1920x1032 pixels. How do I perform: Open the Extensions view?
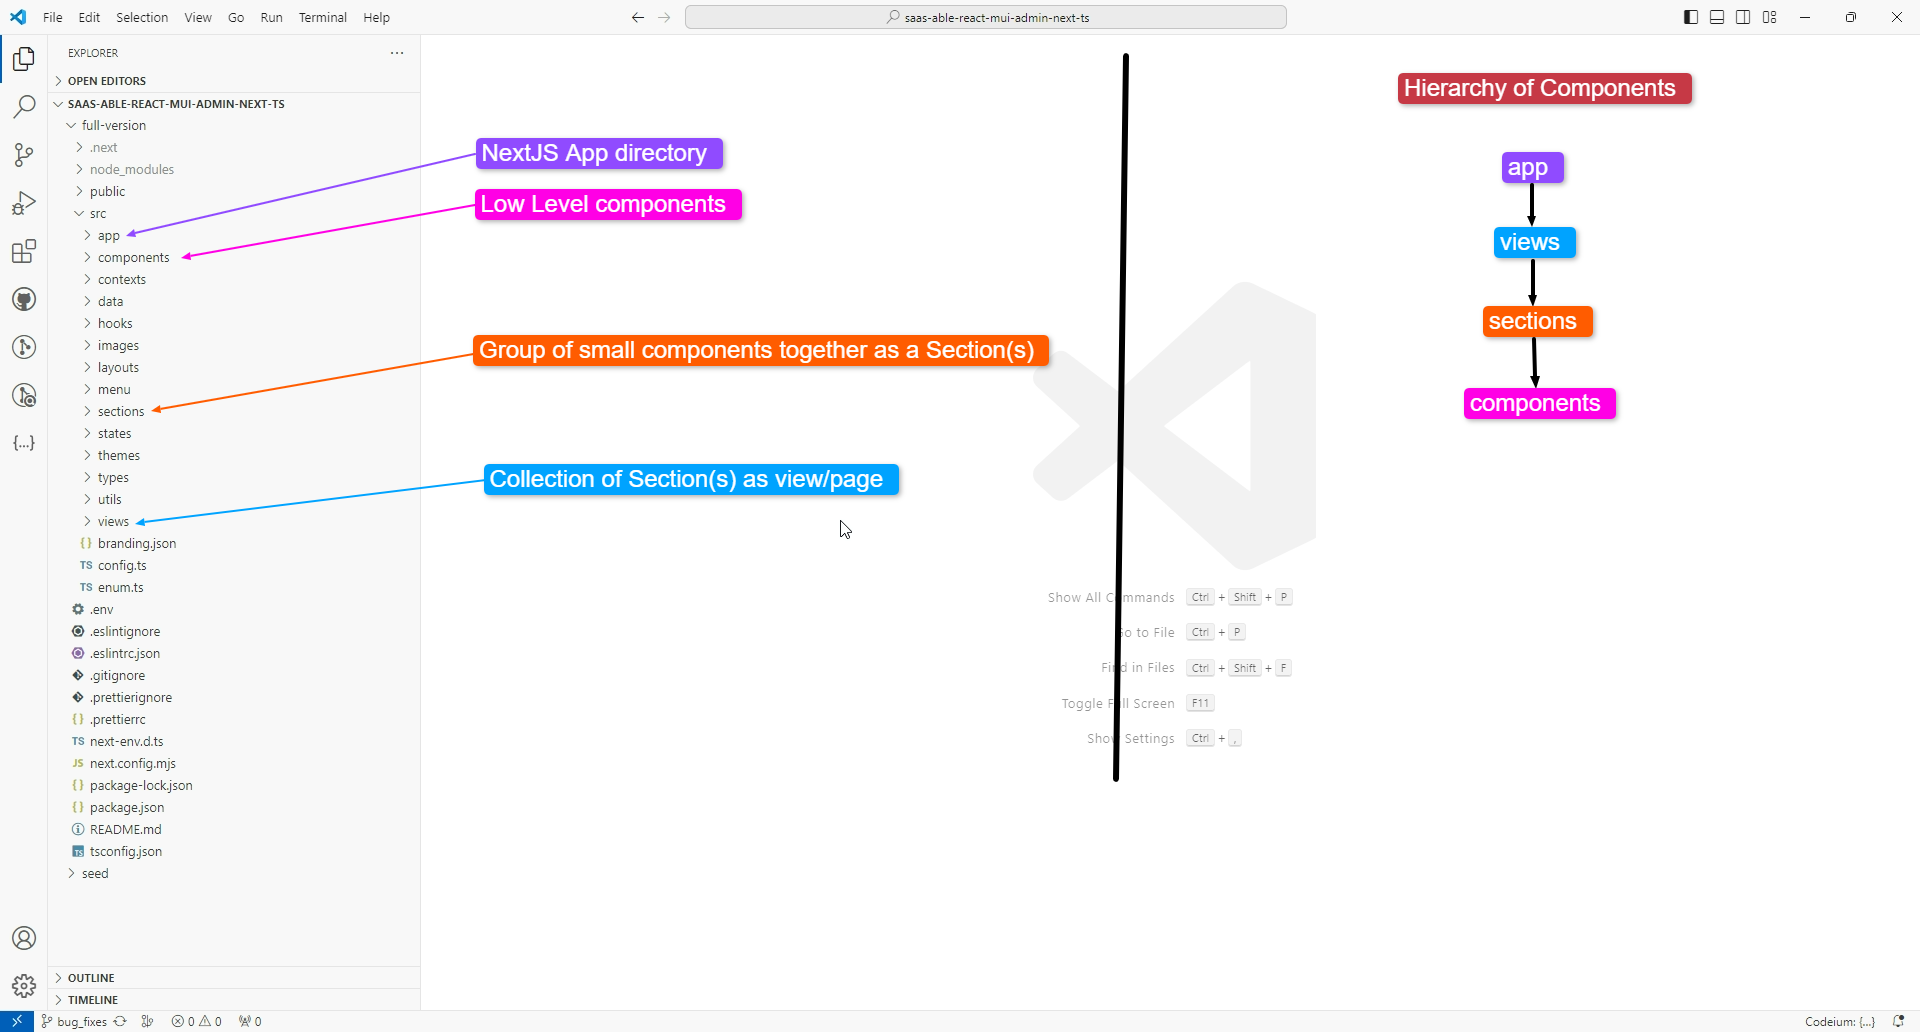tap(24, 251)
